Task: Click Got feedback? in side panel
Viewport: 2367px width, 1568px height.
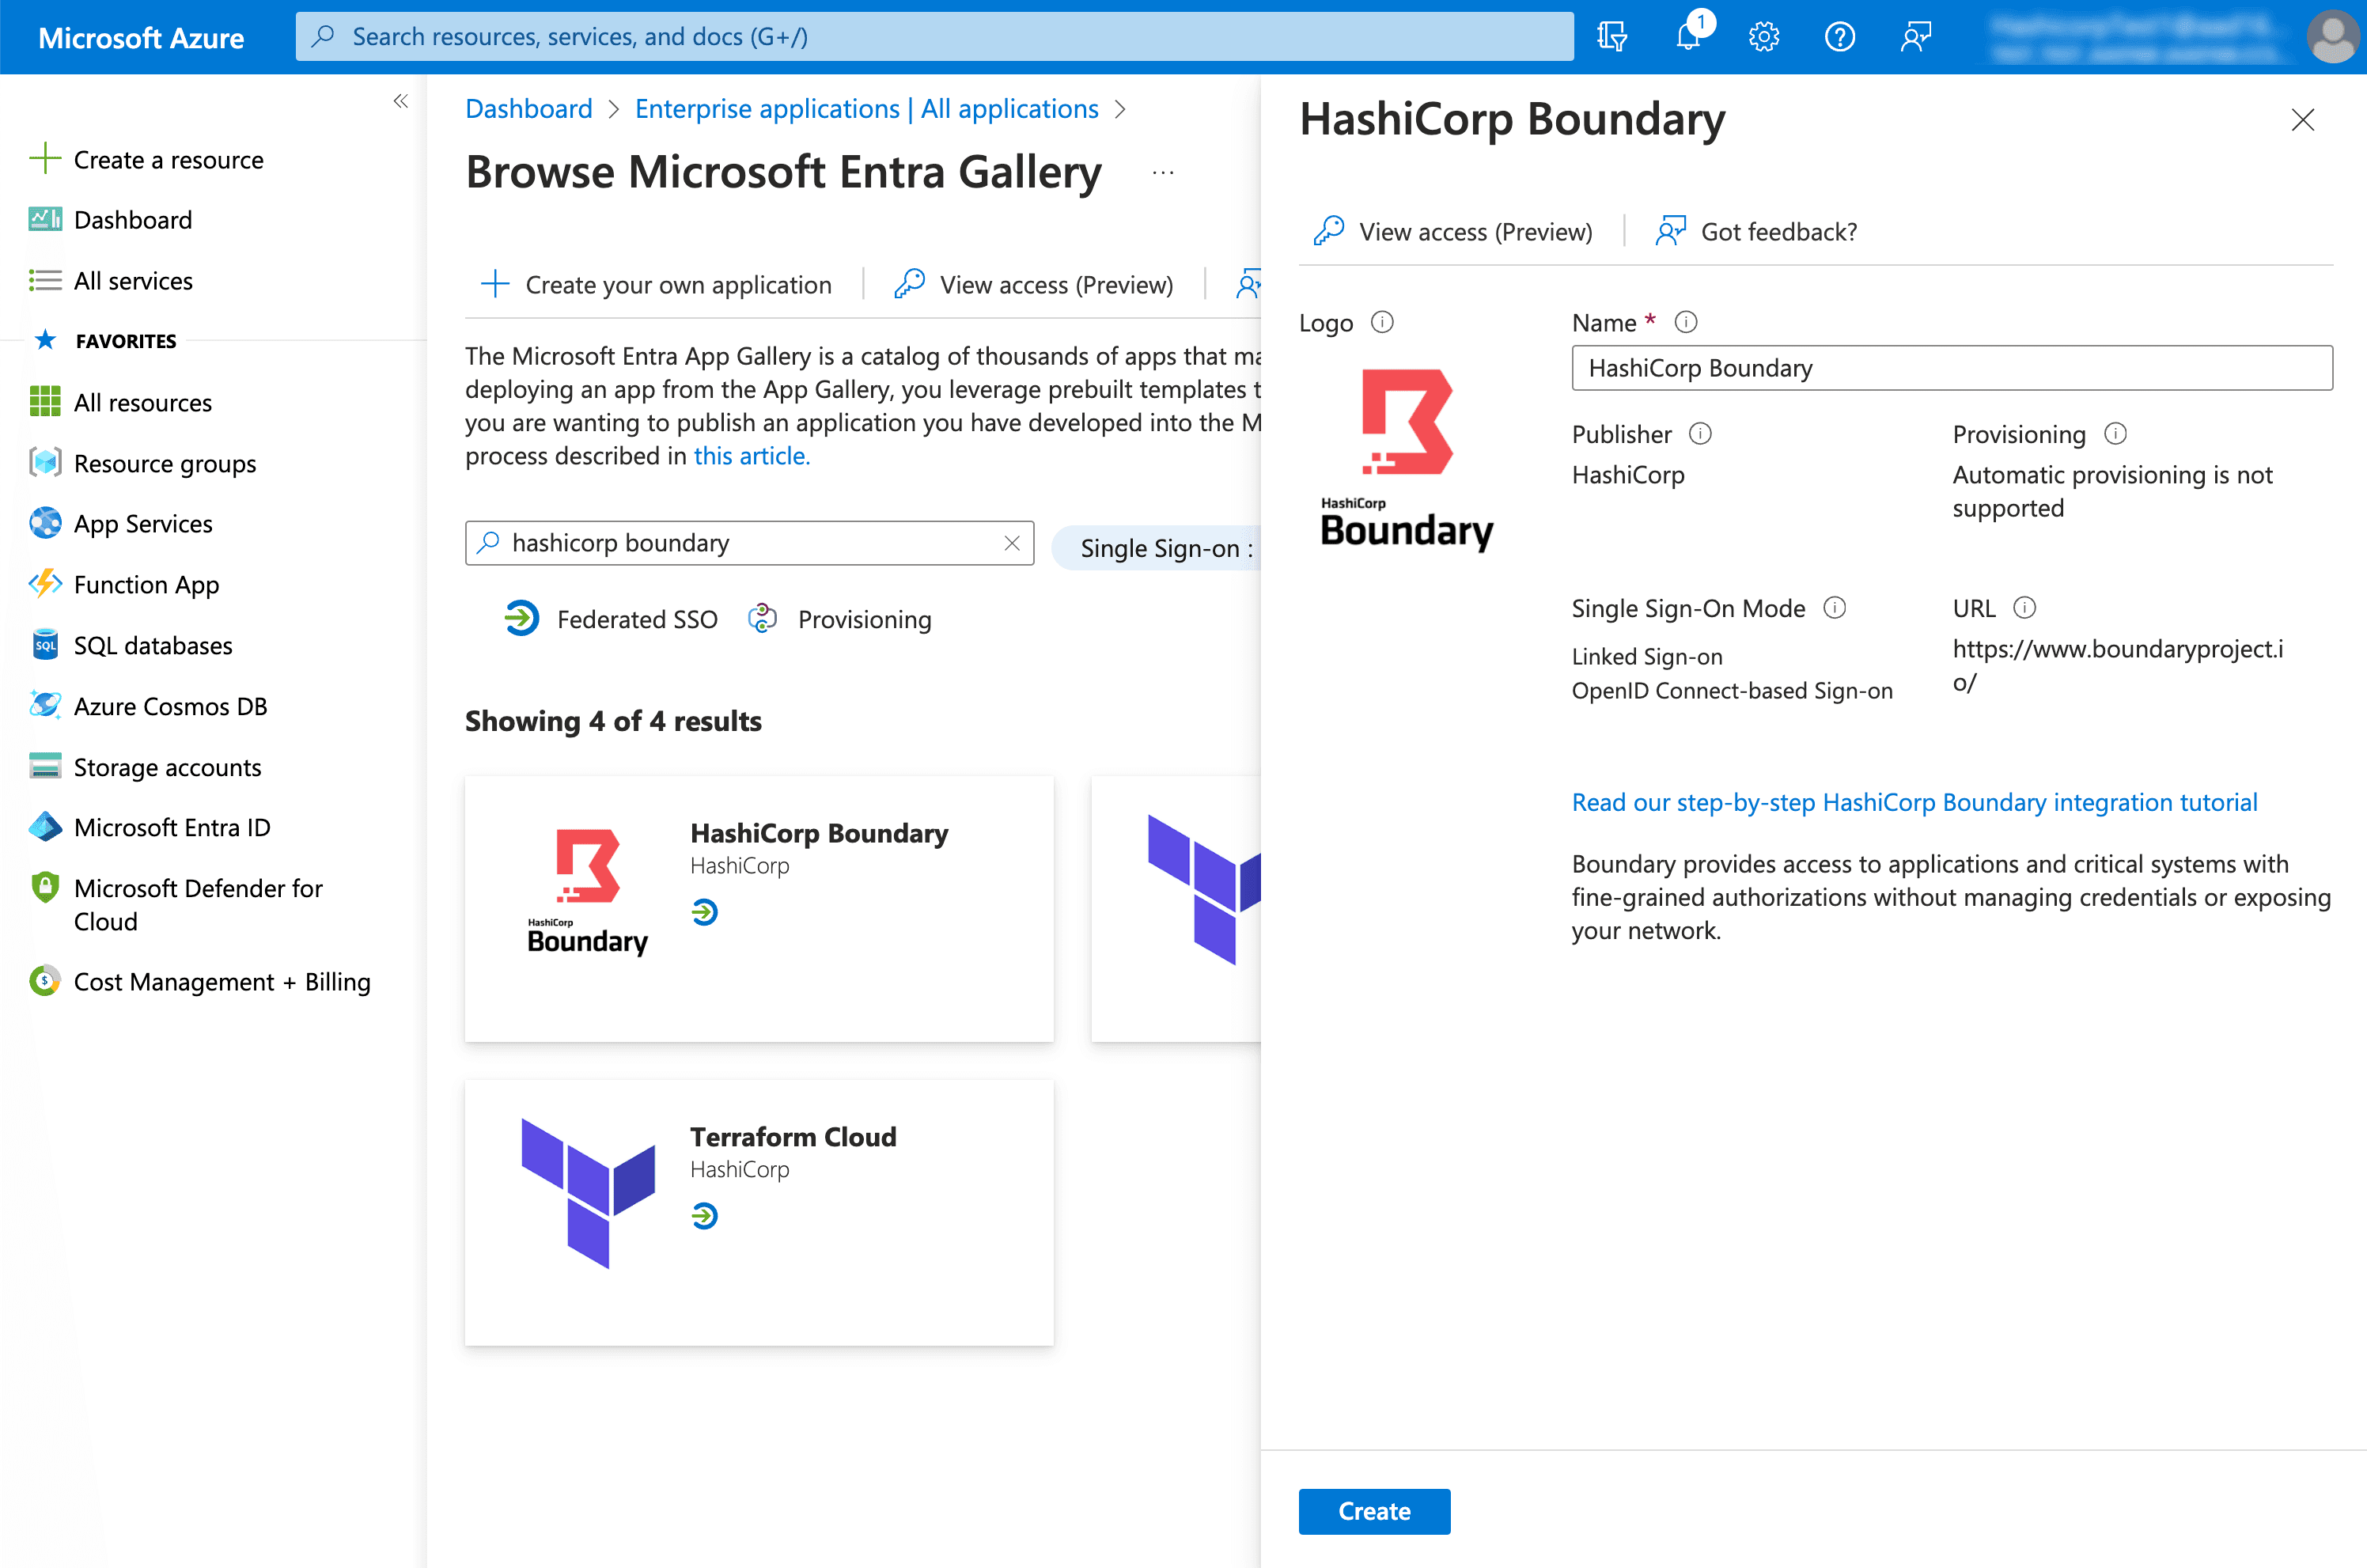Action: click(1756, 231)
